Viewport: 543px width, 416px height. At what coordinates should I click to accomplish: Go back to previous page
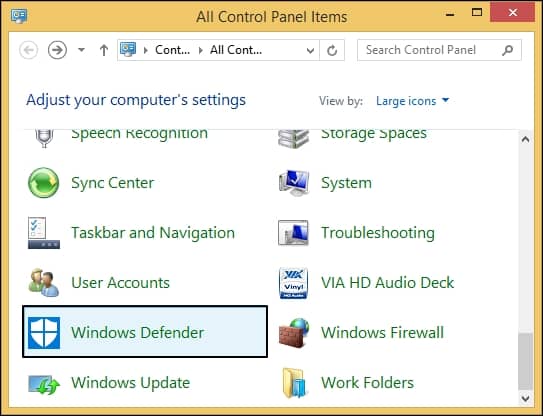[28, 50]
